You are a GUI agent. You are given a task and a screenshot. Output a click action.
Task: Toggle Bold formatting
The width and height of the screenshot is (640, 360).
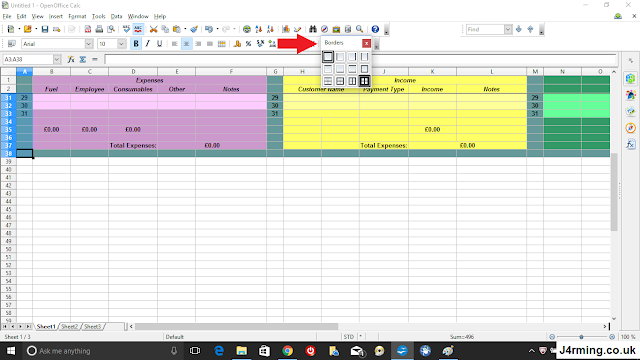click(136, 44)
